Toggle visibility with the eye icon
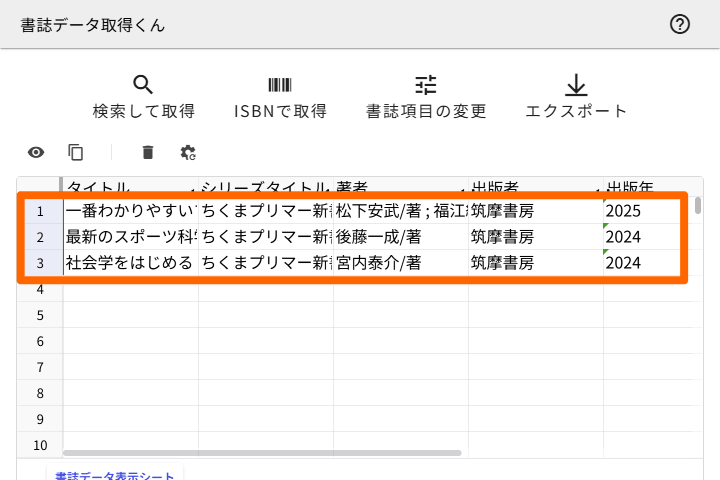This screenshot has width=720, height=480. [36, 152]
